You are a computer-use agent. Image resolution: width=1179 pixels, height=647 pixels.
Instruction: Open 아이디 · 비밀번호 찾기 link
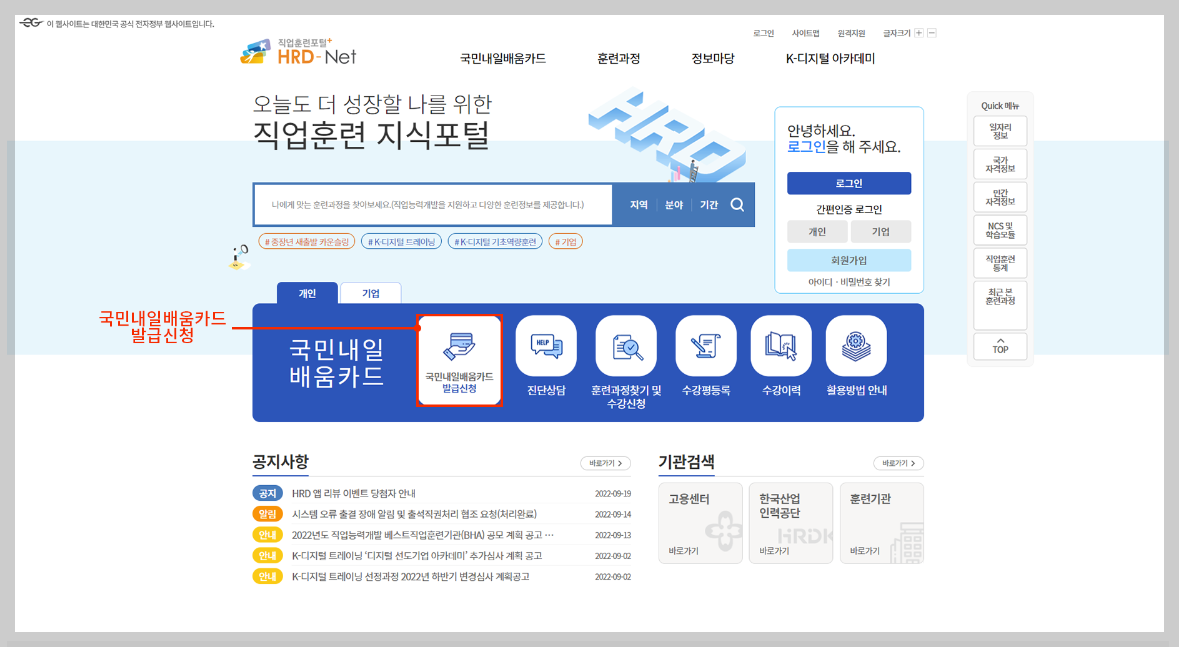[849, 282]
